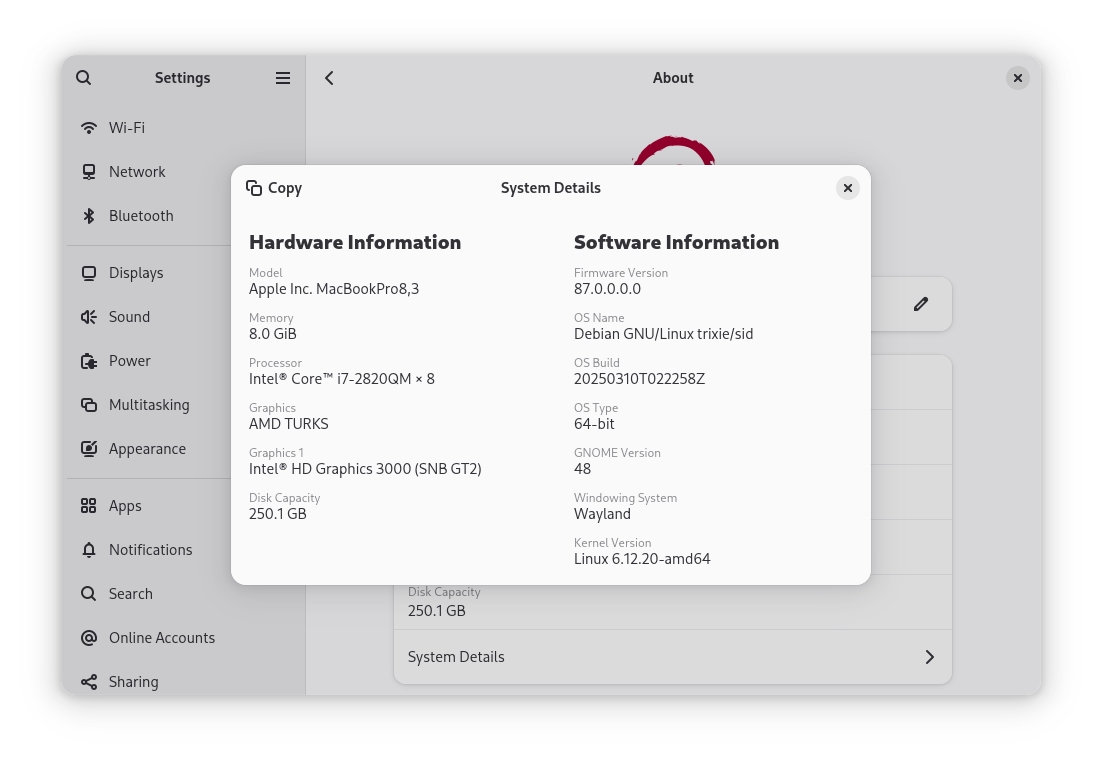Click the Sharing icon in sidebar
Screen dimensions: 1102x762
click(x=89, y=682)
